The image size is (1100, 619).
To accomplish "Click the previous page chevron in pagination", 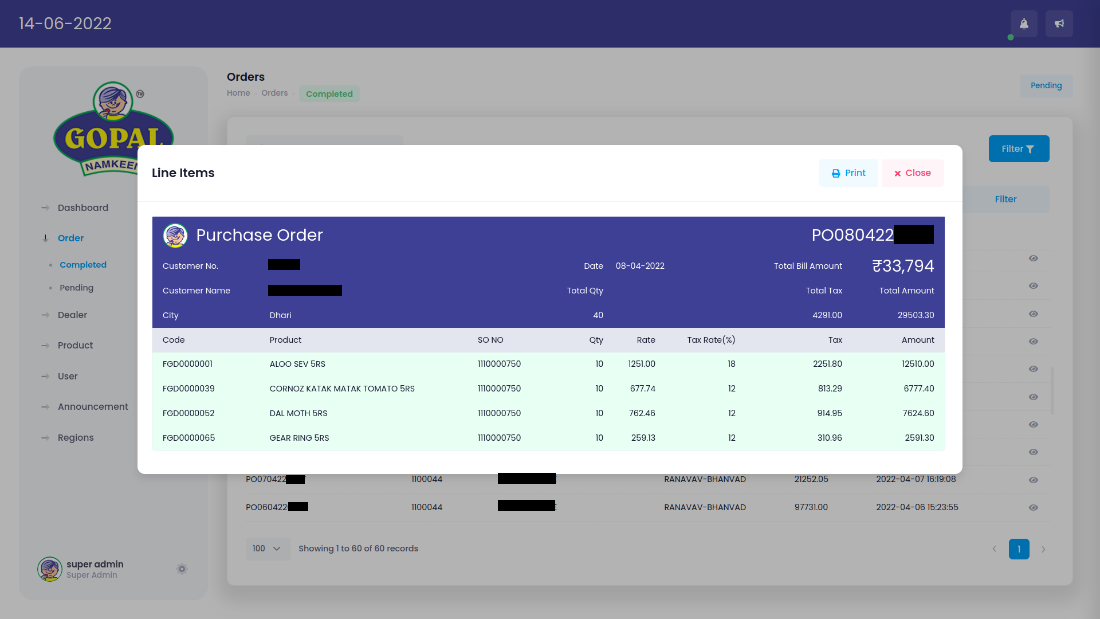I will click(x=994, y=549).
